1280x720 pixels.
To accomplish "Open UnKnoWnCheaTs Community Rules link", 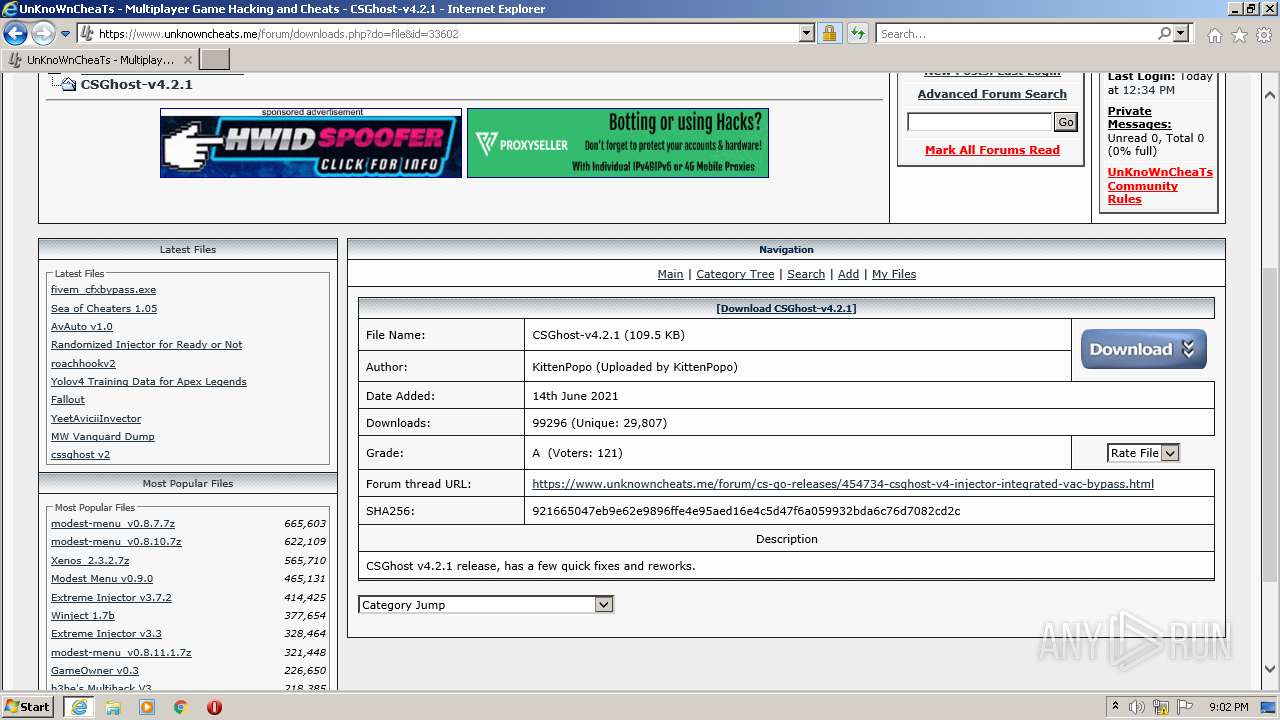I will [1160, 185].
